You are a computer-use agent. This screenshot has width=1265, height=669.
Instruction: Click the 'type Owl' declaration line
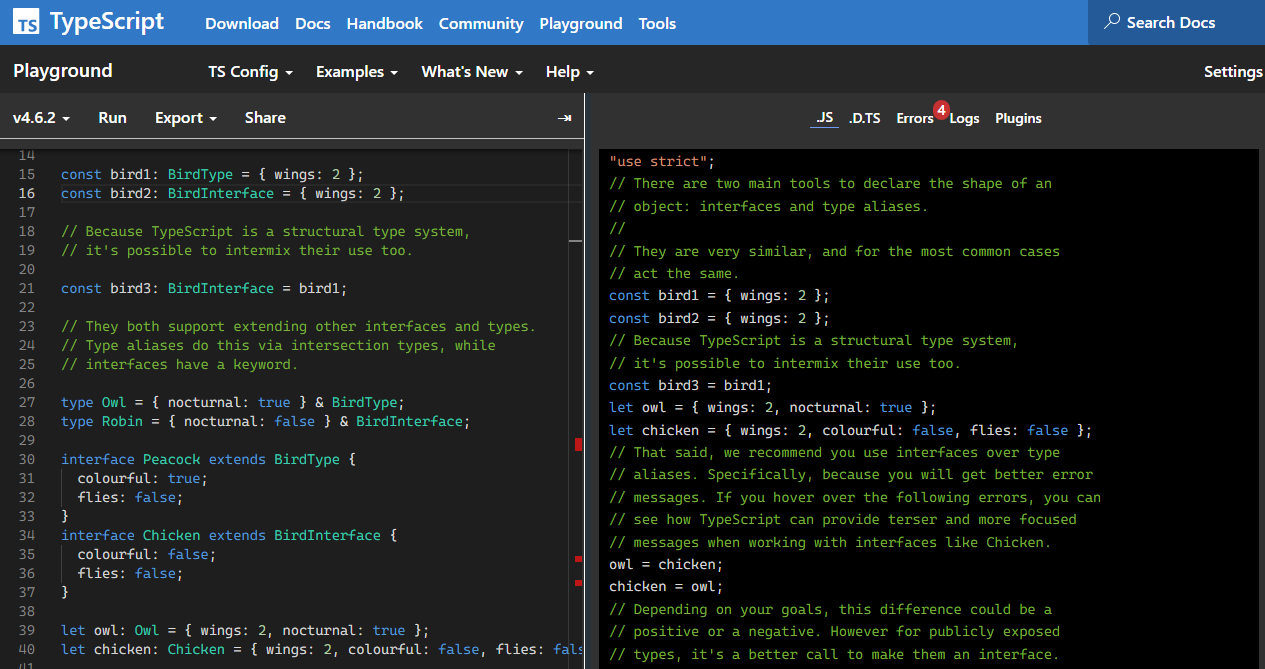232,402
